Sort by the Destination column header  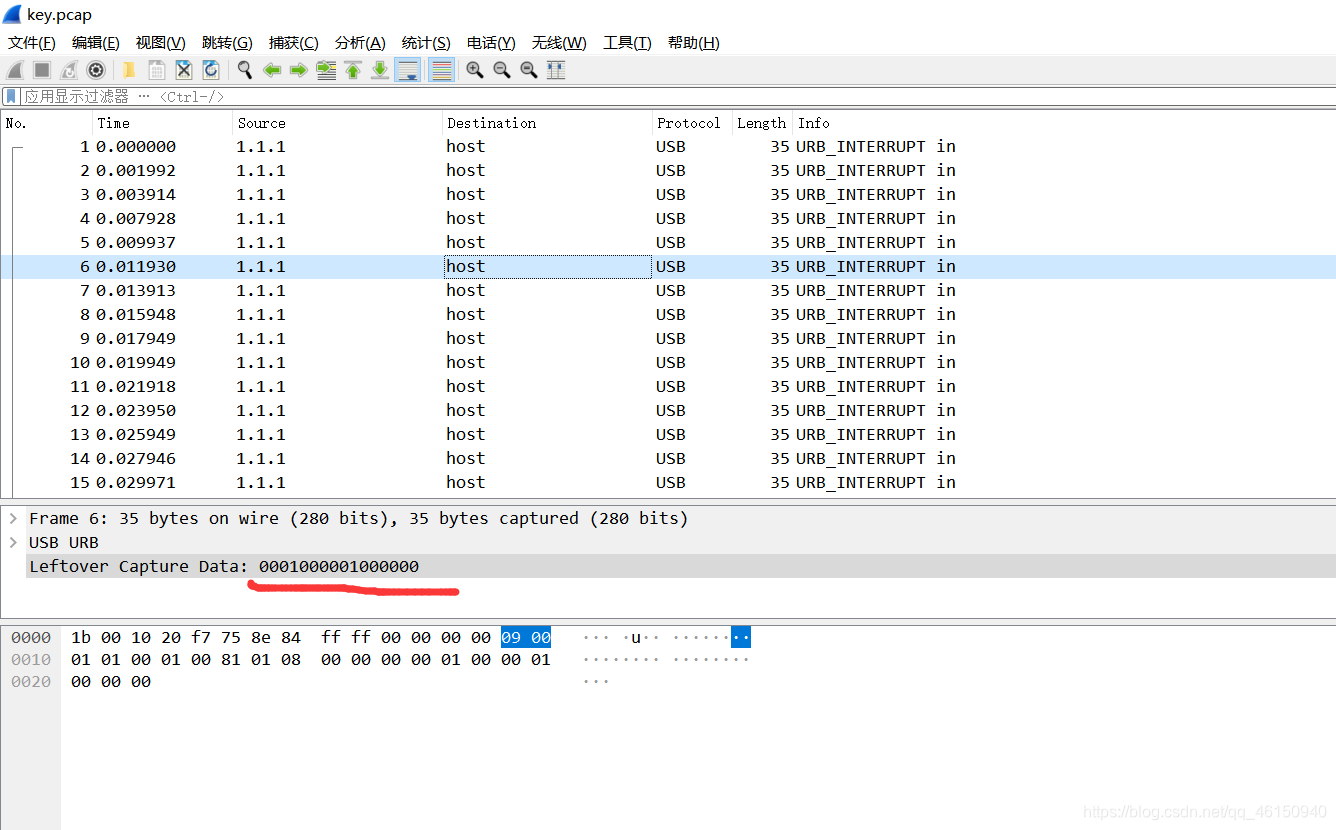pos(547,123)
